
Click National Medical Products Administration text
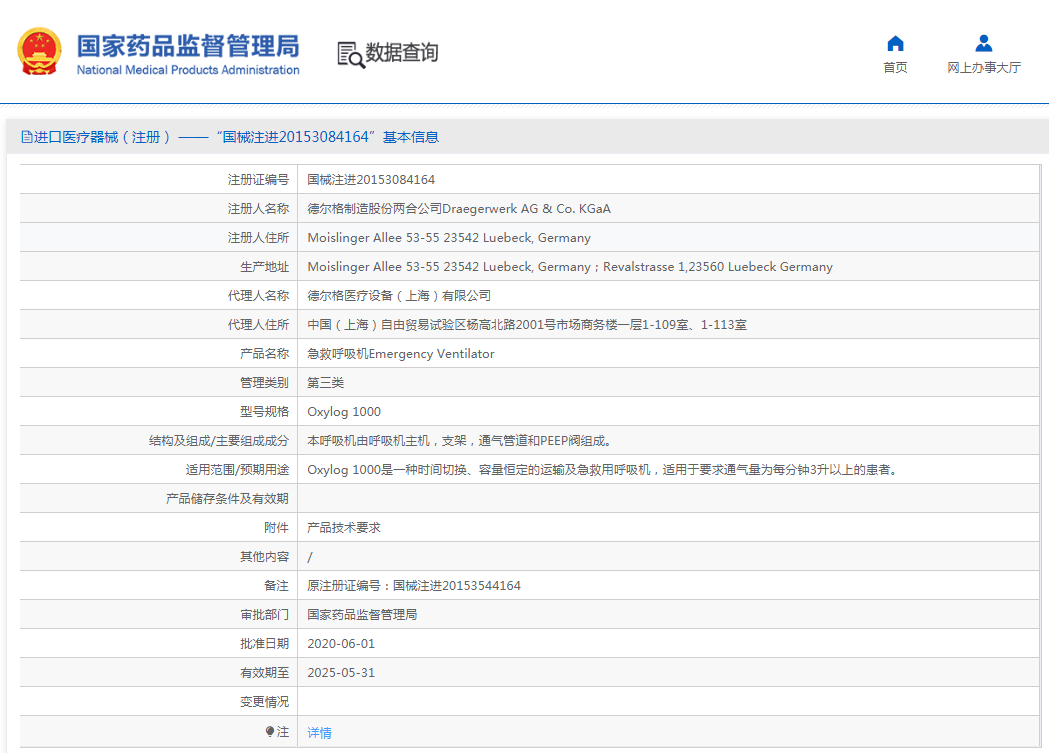pyautogui.click(x=188, y=70)
